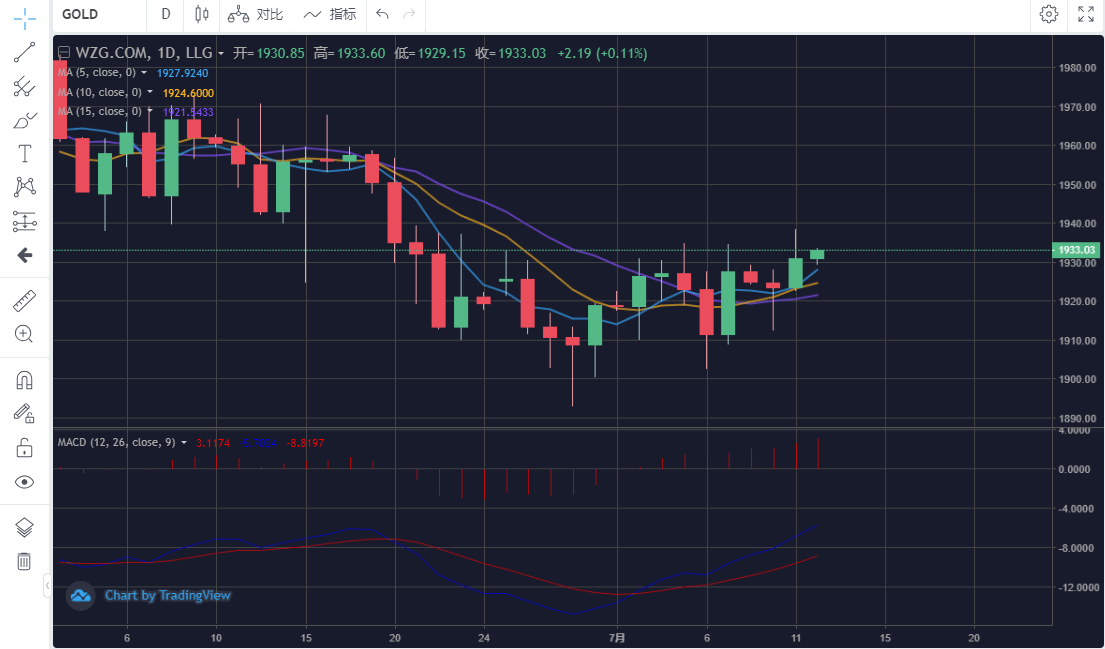Screen dimensions: 1105x649
Task: Pick the text annotation tool
Action: coord(25,153)
